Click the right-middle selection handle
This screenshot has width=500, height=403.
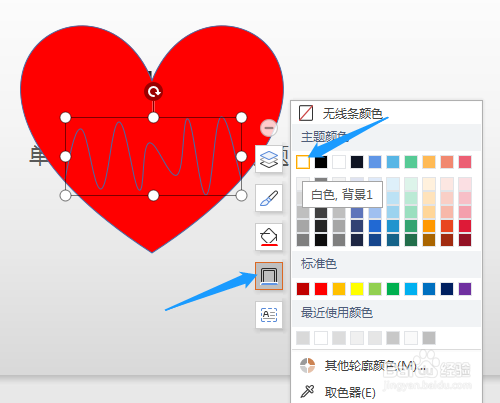(x=241, y=156)
